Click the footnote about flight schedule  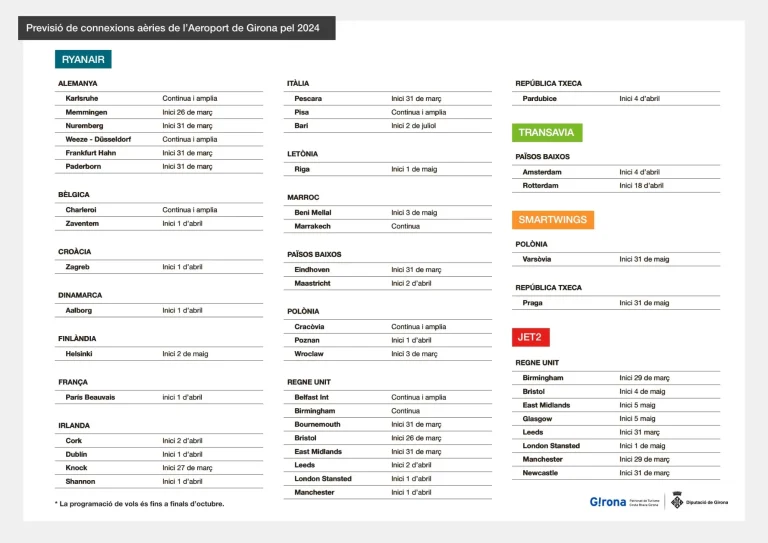pyautogui.click(x=140, y=503)
